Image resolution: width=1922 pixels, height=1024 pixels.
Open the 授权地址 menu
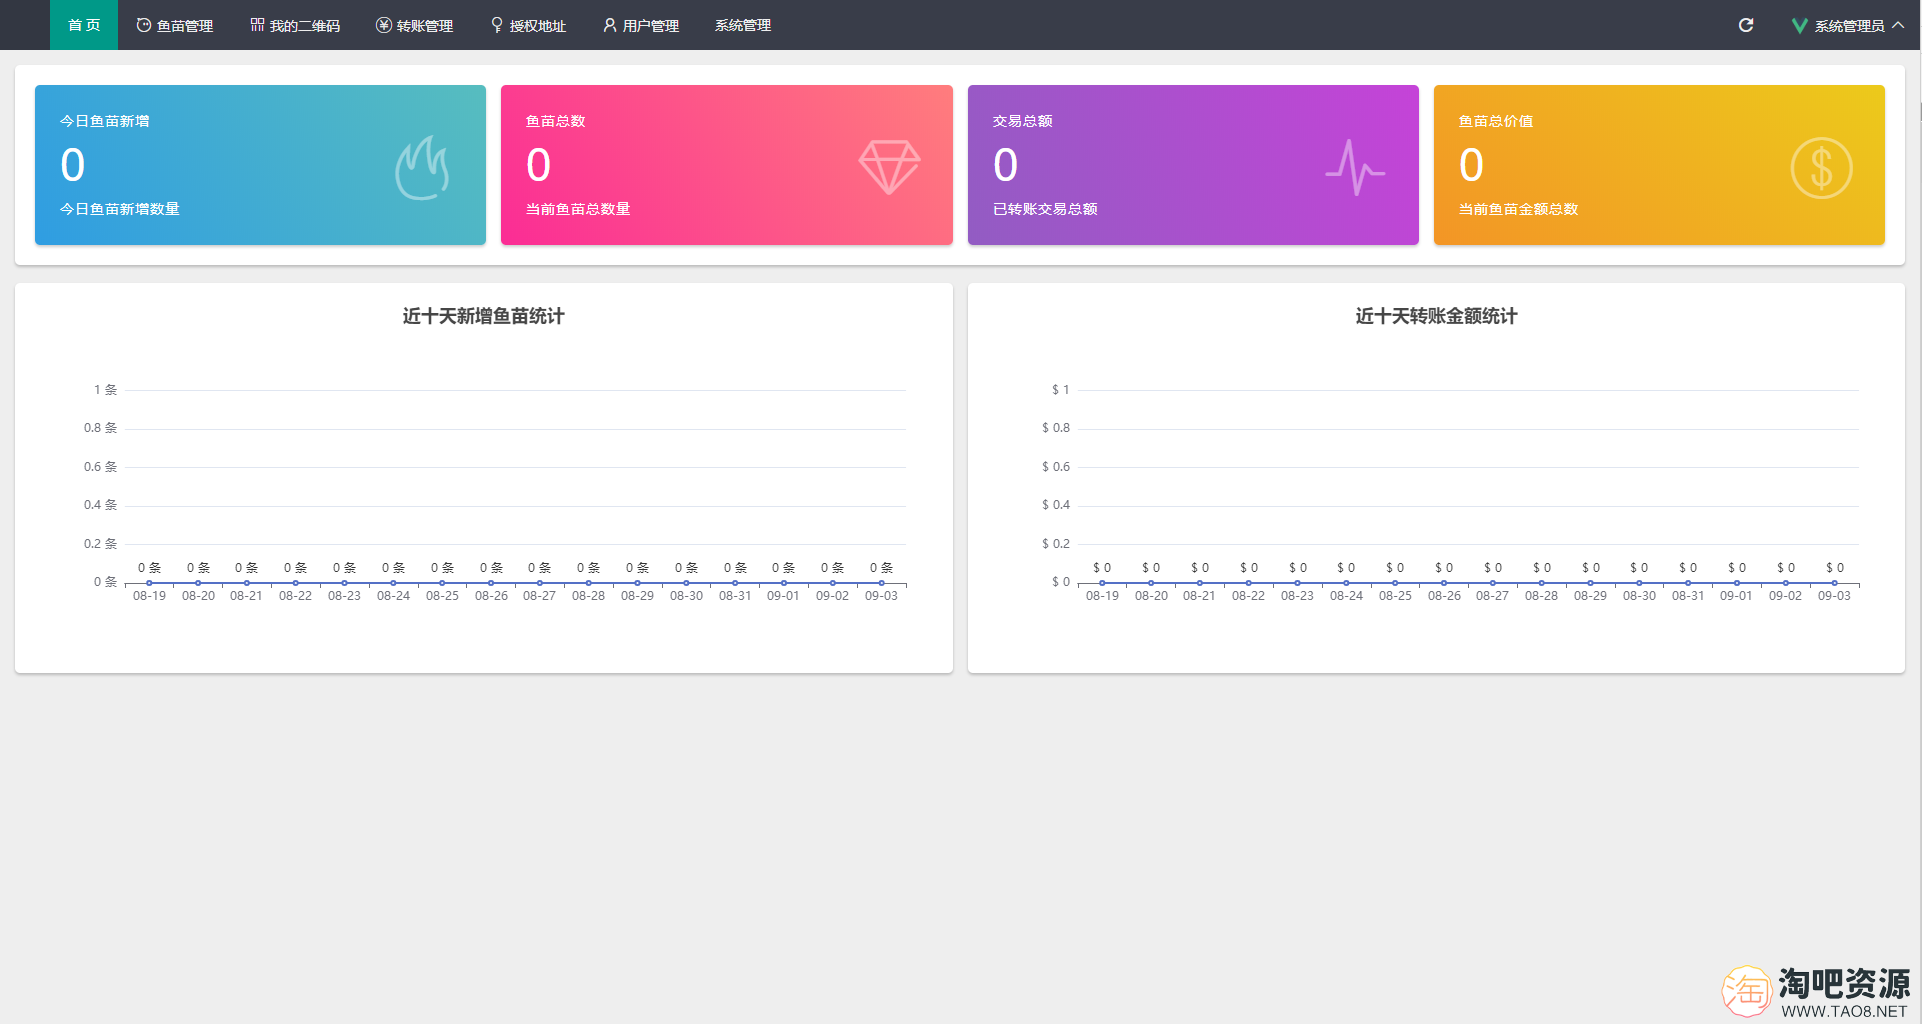(528, 25)
